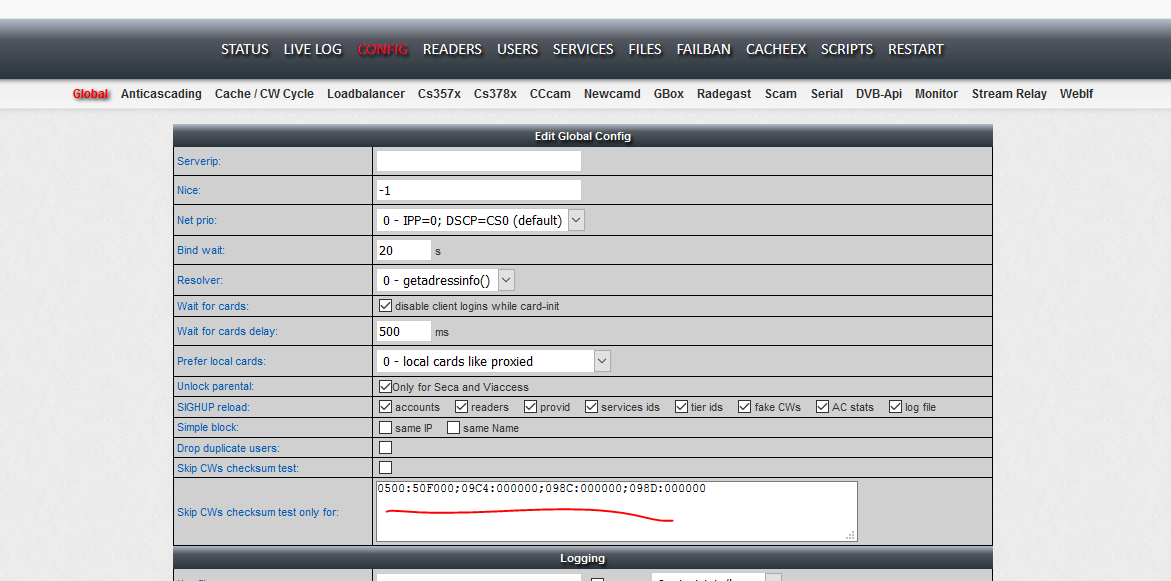Open the Stream Relay tab
1171x581 pixels.
click(x=1009, y=94)
